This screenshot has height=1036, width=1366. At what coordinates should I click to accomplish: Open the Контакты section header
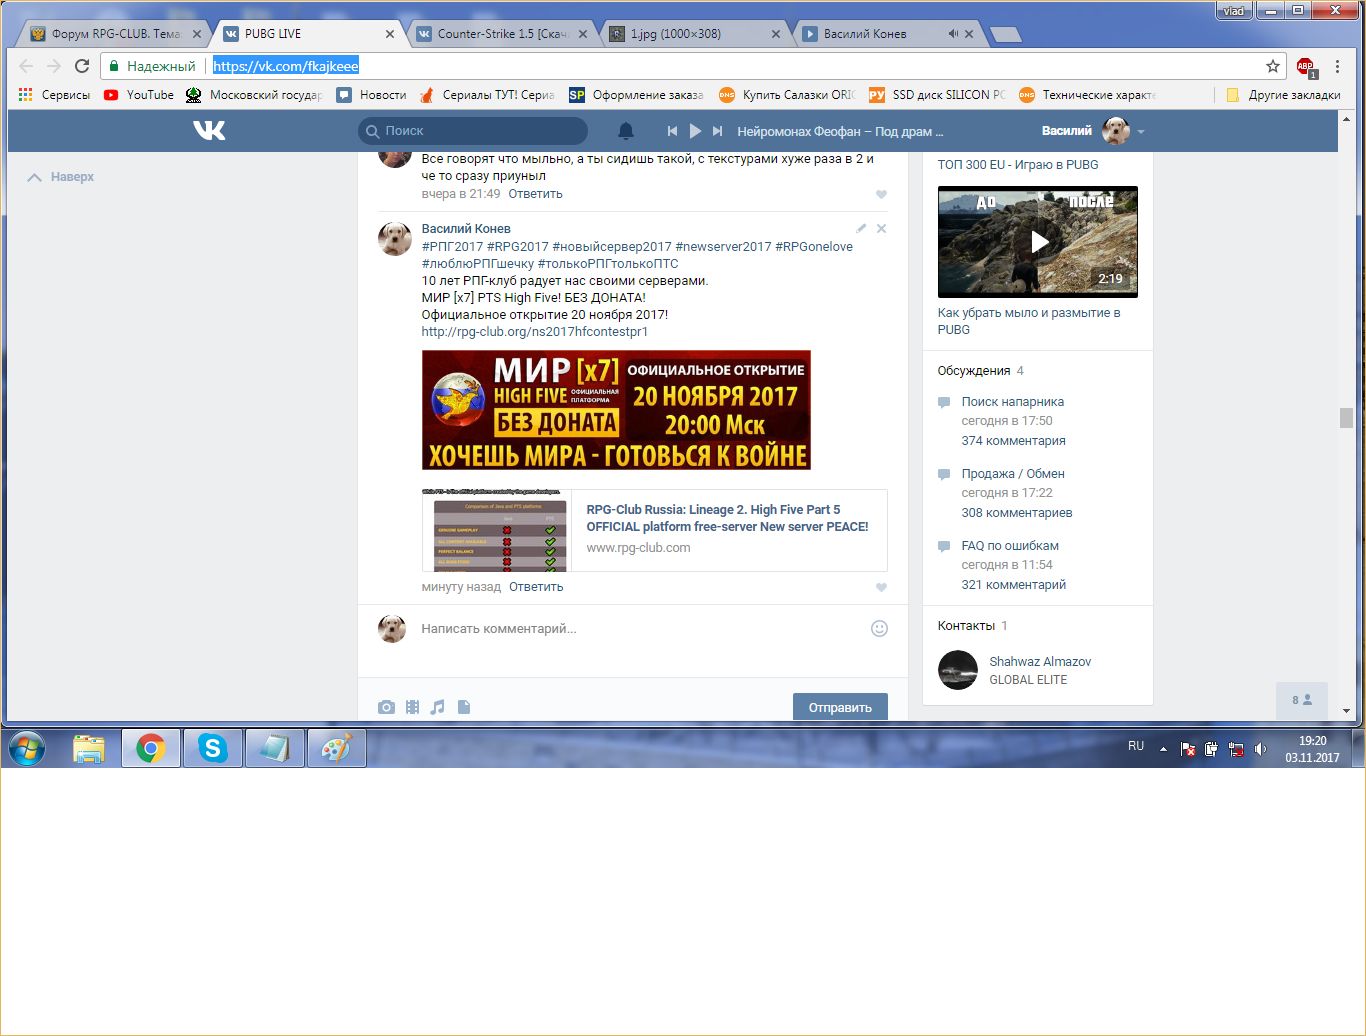pos(966,626)
